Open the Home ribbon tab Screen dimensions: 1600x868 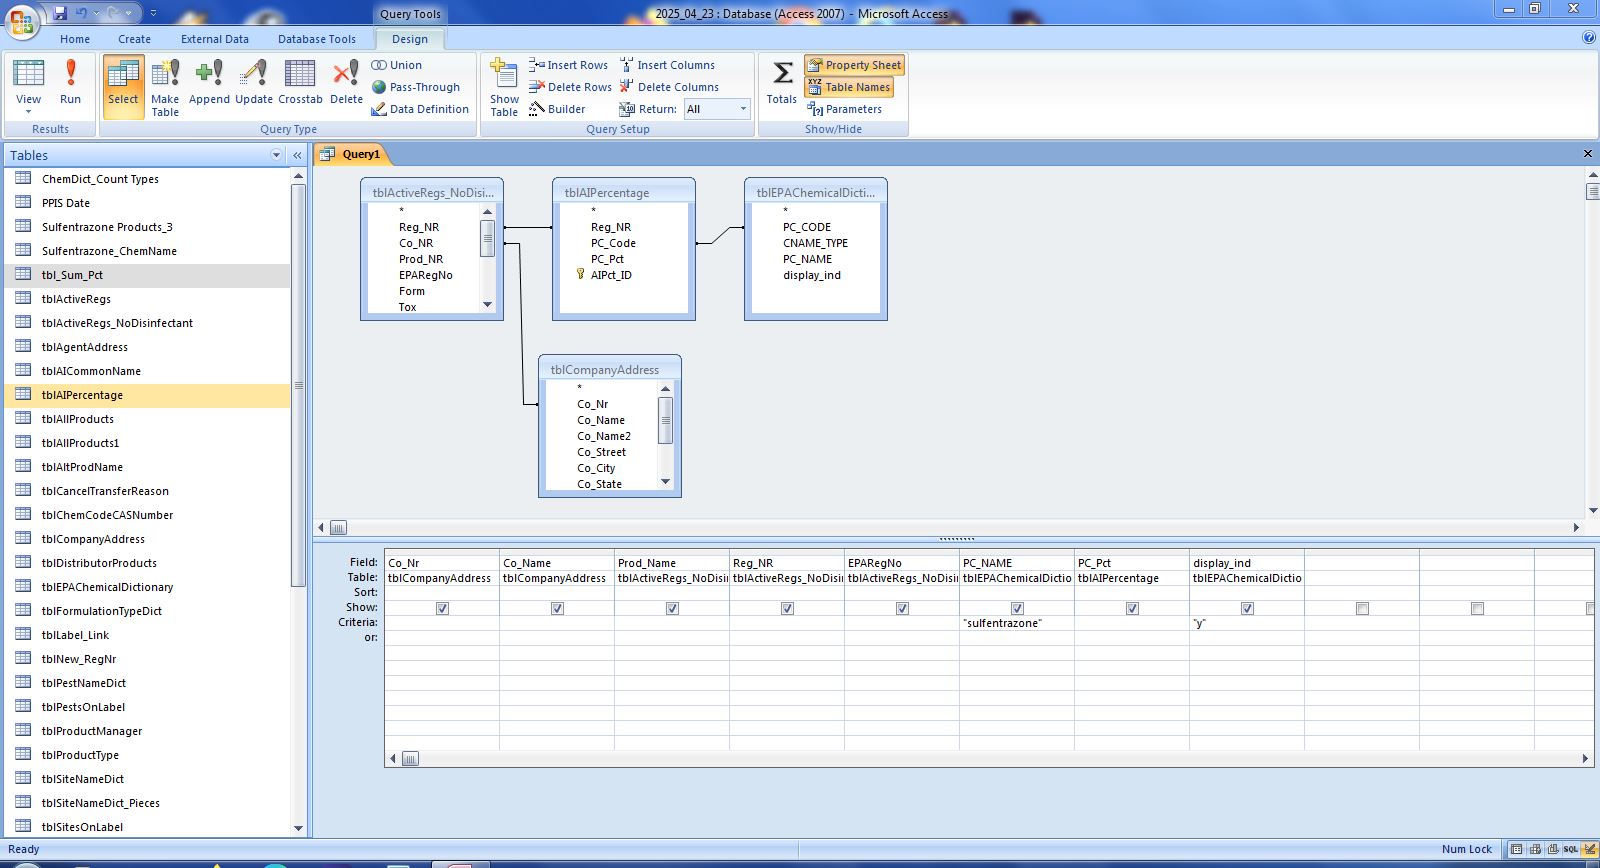click(x=75, y=39)
